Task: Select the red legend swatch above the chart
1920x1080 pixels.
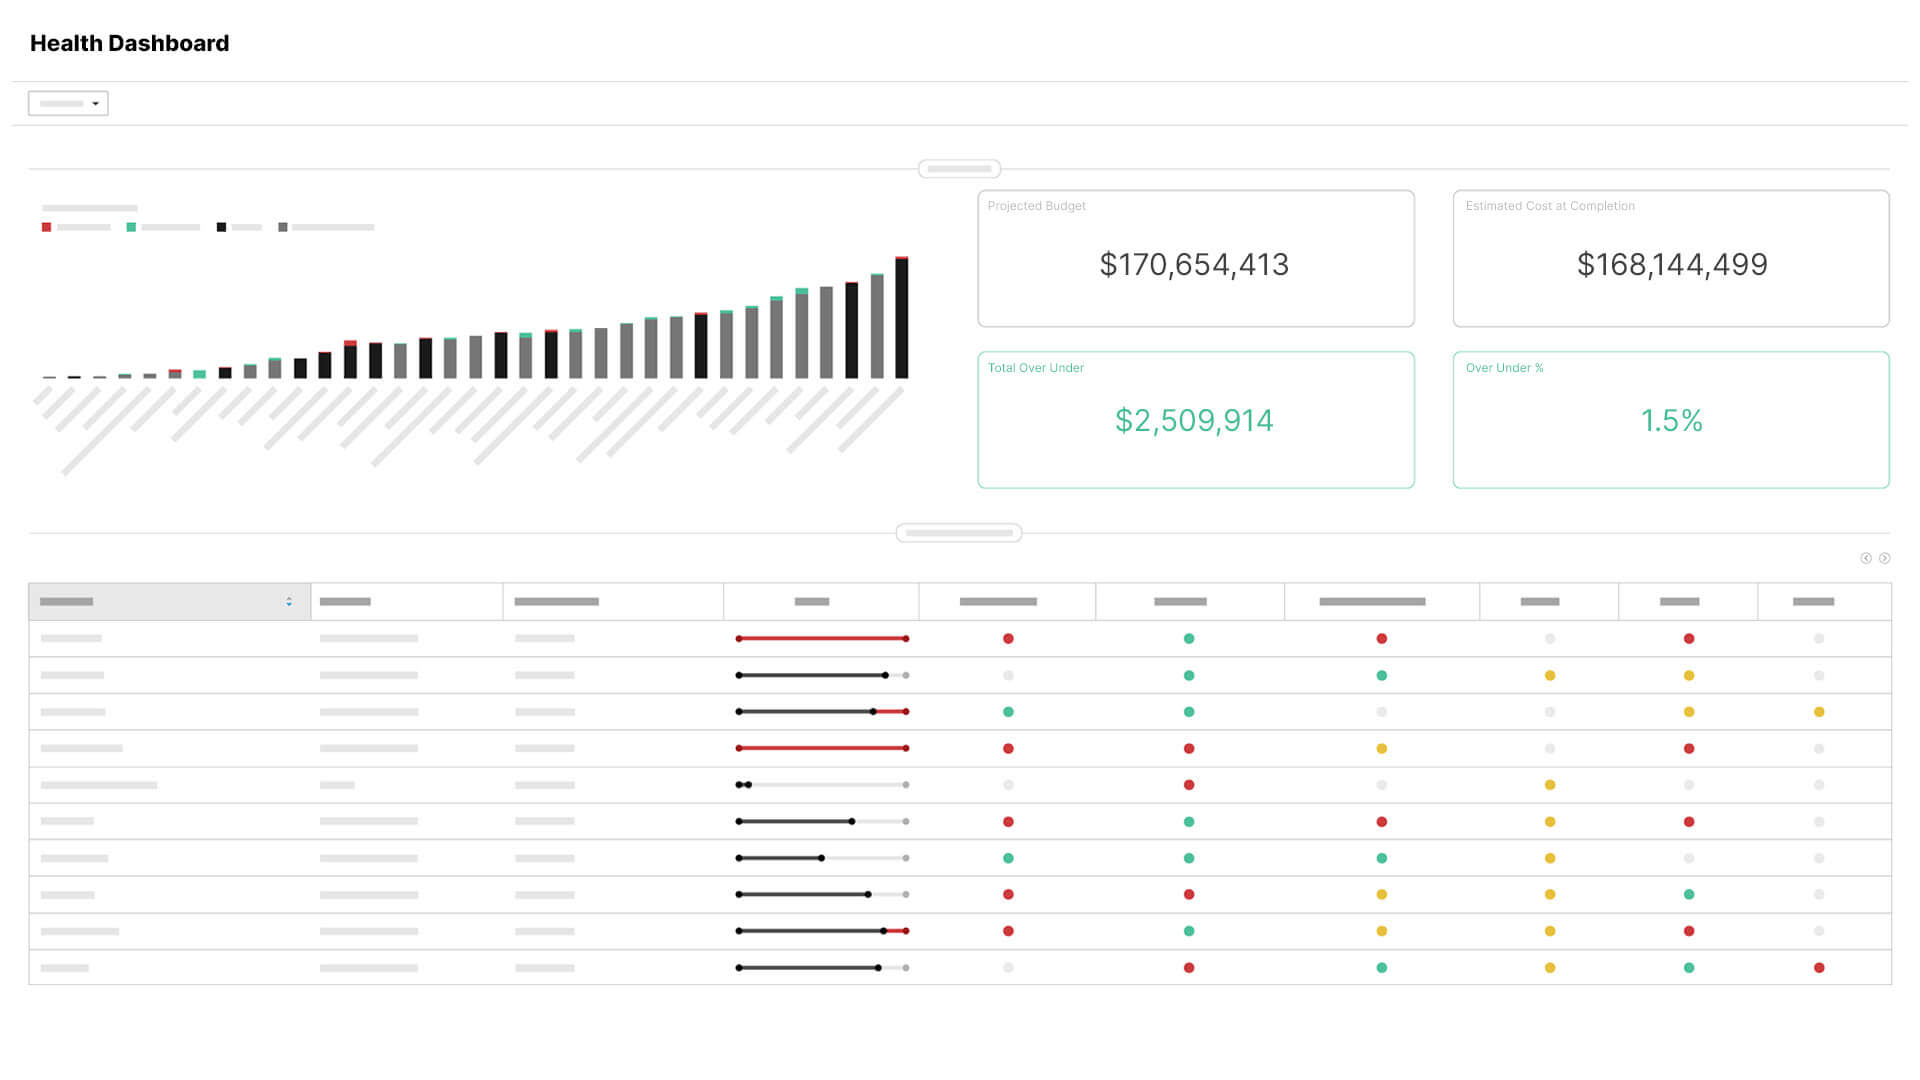Action: pyautogui.click(x=46, y=227)
